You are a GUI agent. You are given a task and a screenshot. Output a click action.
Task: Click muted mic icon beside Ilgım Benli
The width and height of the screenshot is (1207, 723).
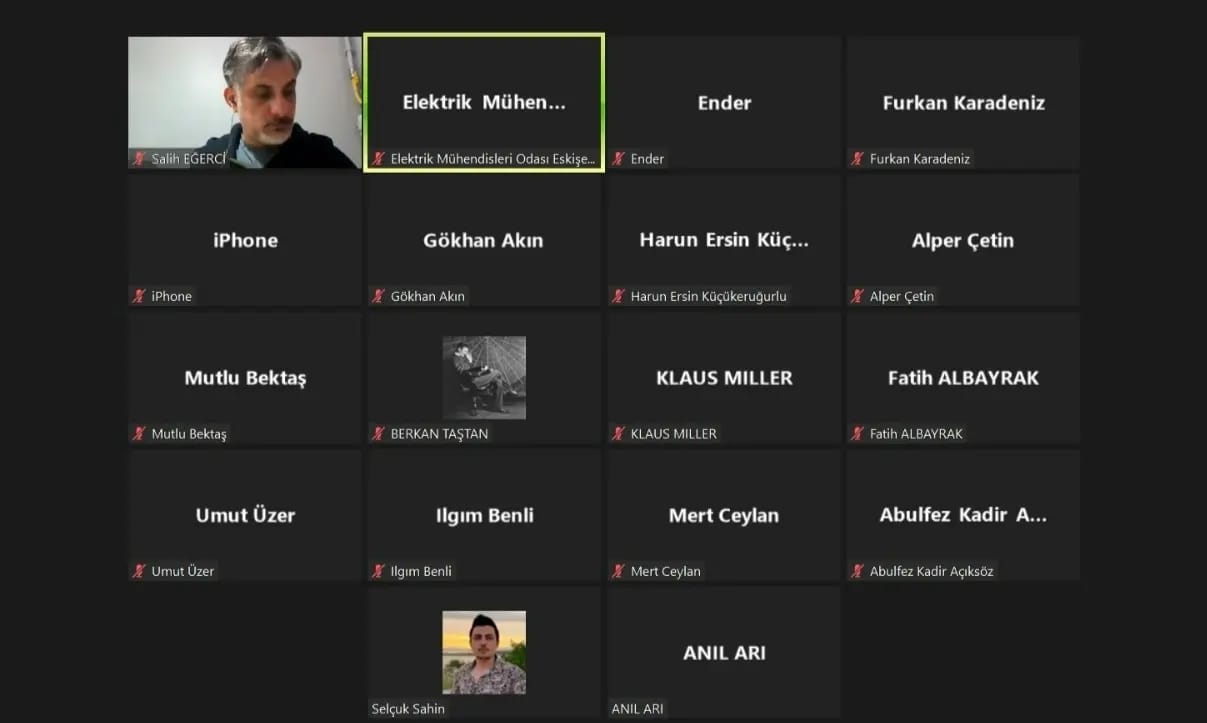(379, 571)
